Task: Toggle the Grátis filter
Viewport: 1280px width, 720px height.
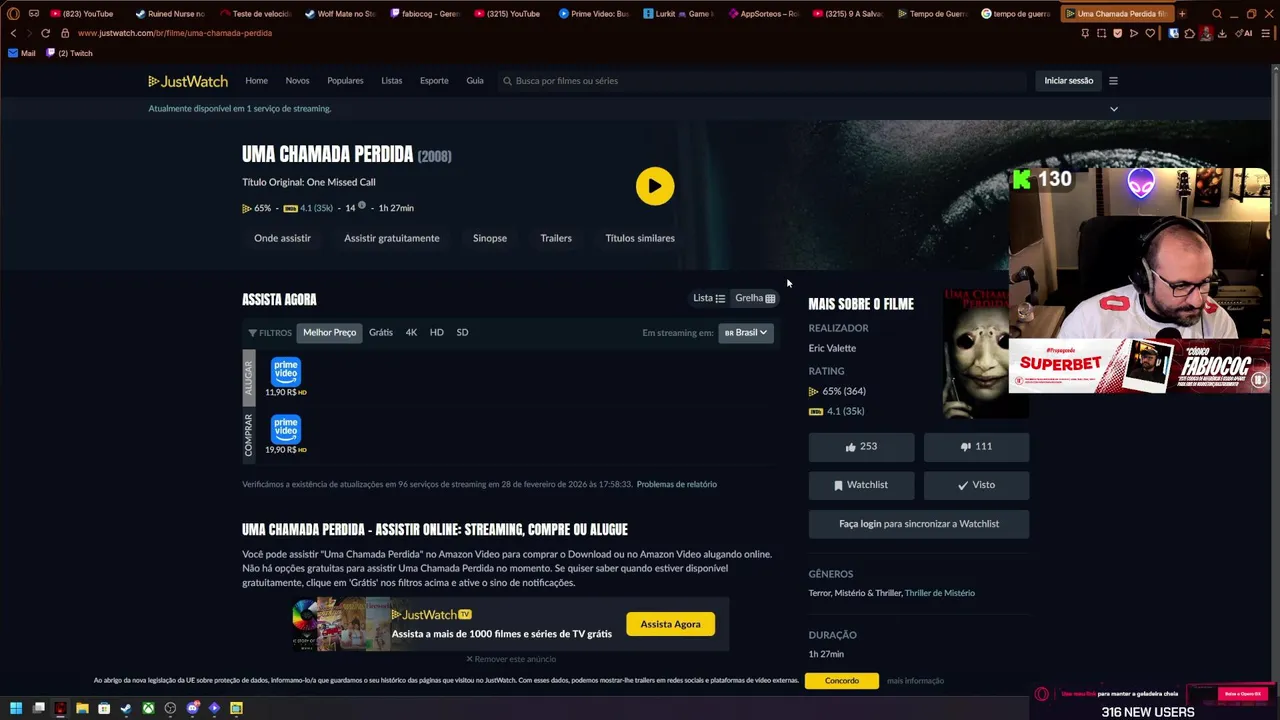Action: [x=381, y=333]
